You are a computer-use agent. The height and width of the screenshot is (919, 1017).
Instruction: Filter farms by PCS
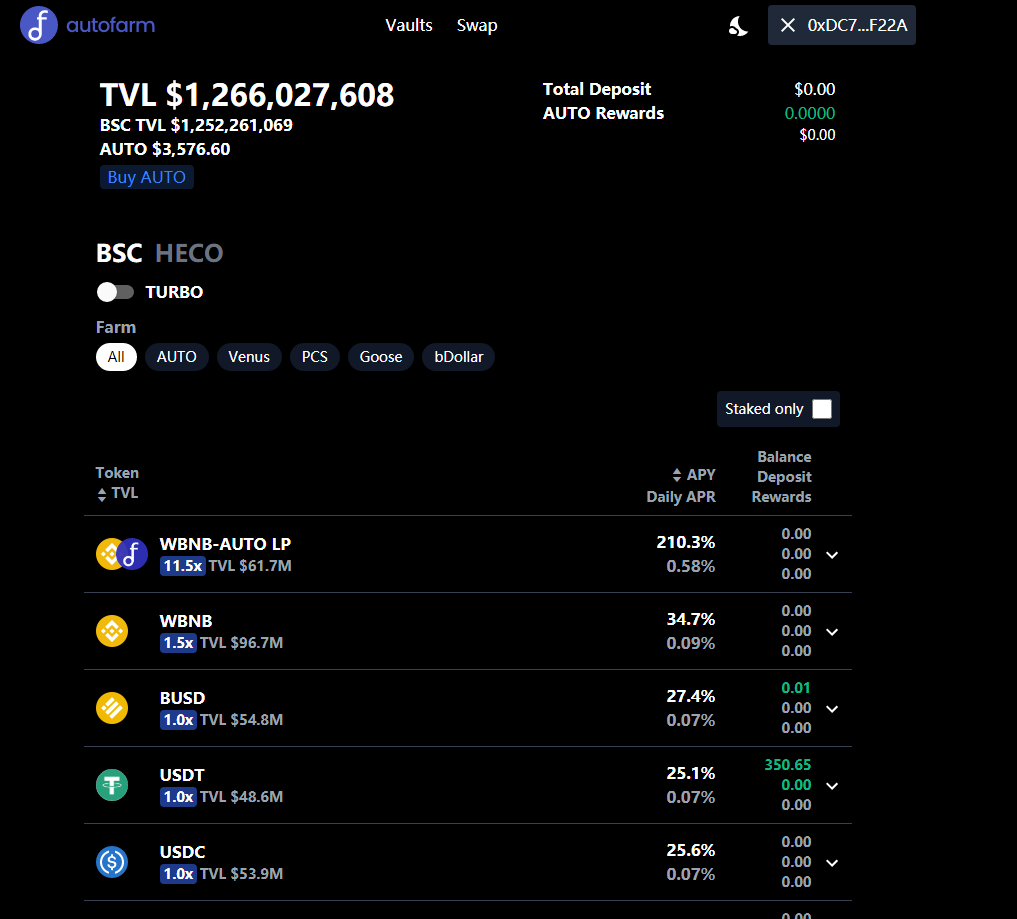[315, 357]
